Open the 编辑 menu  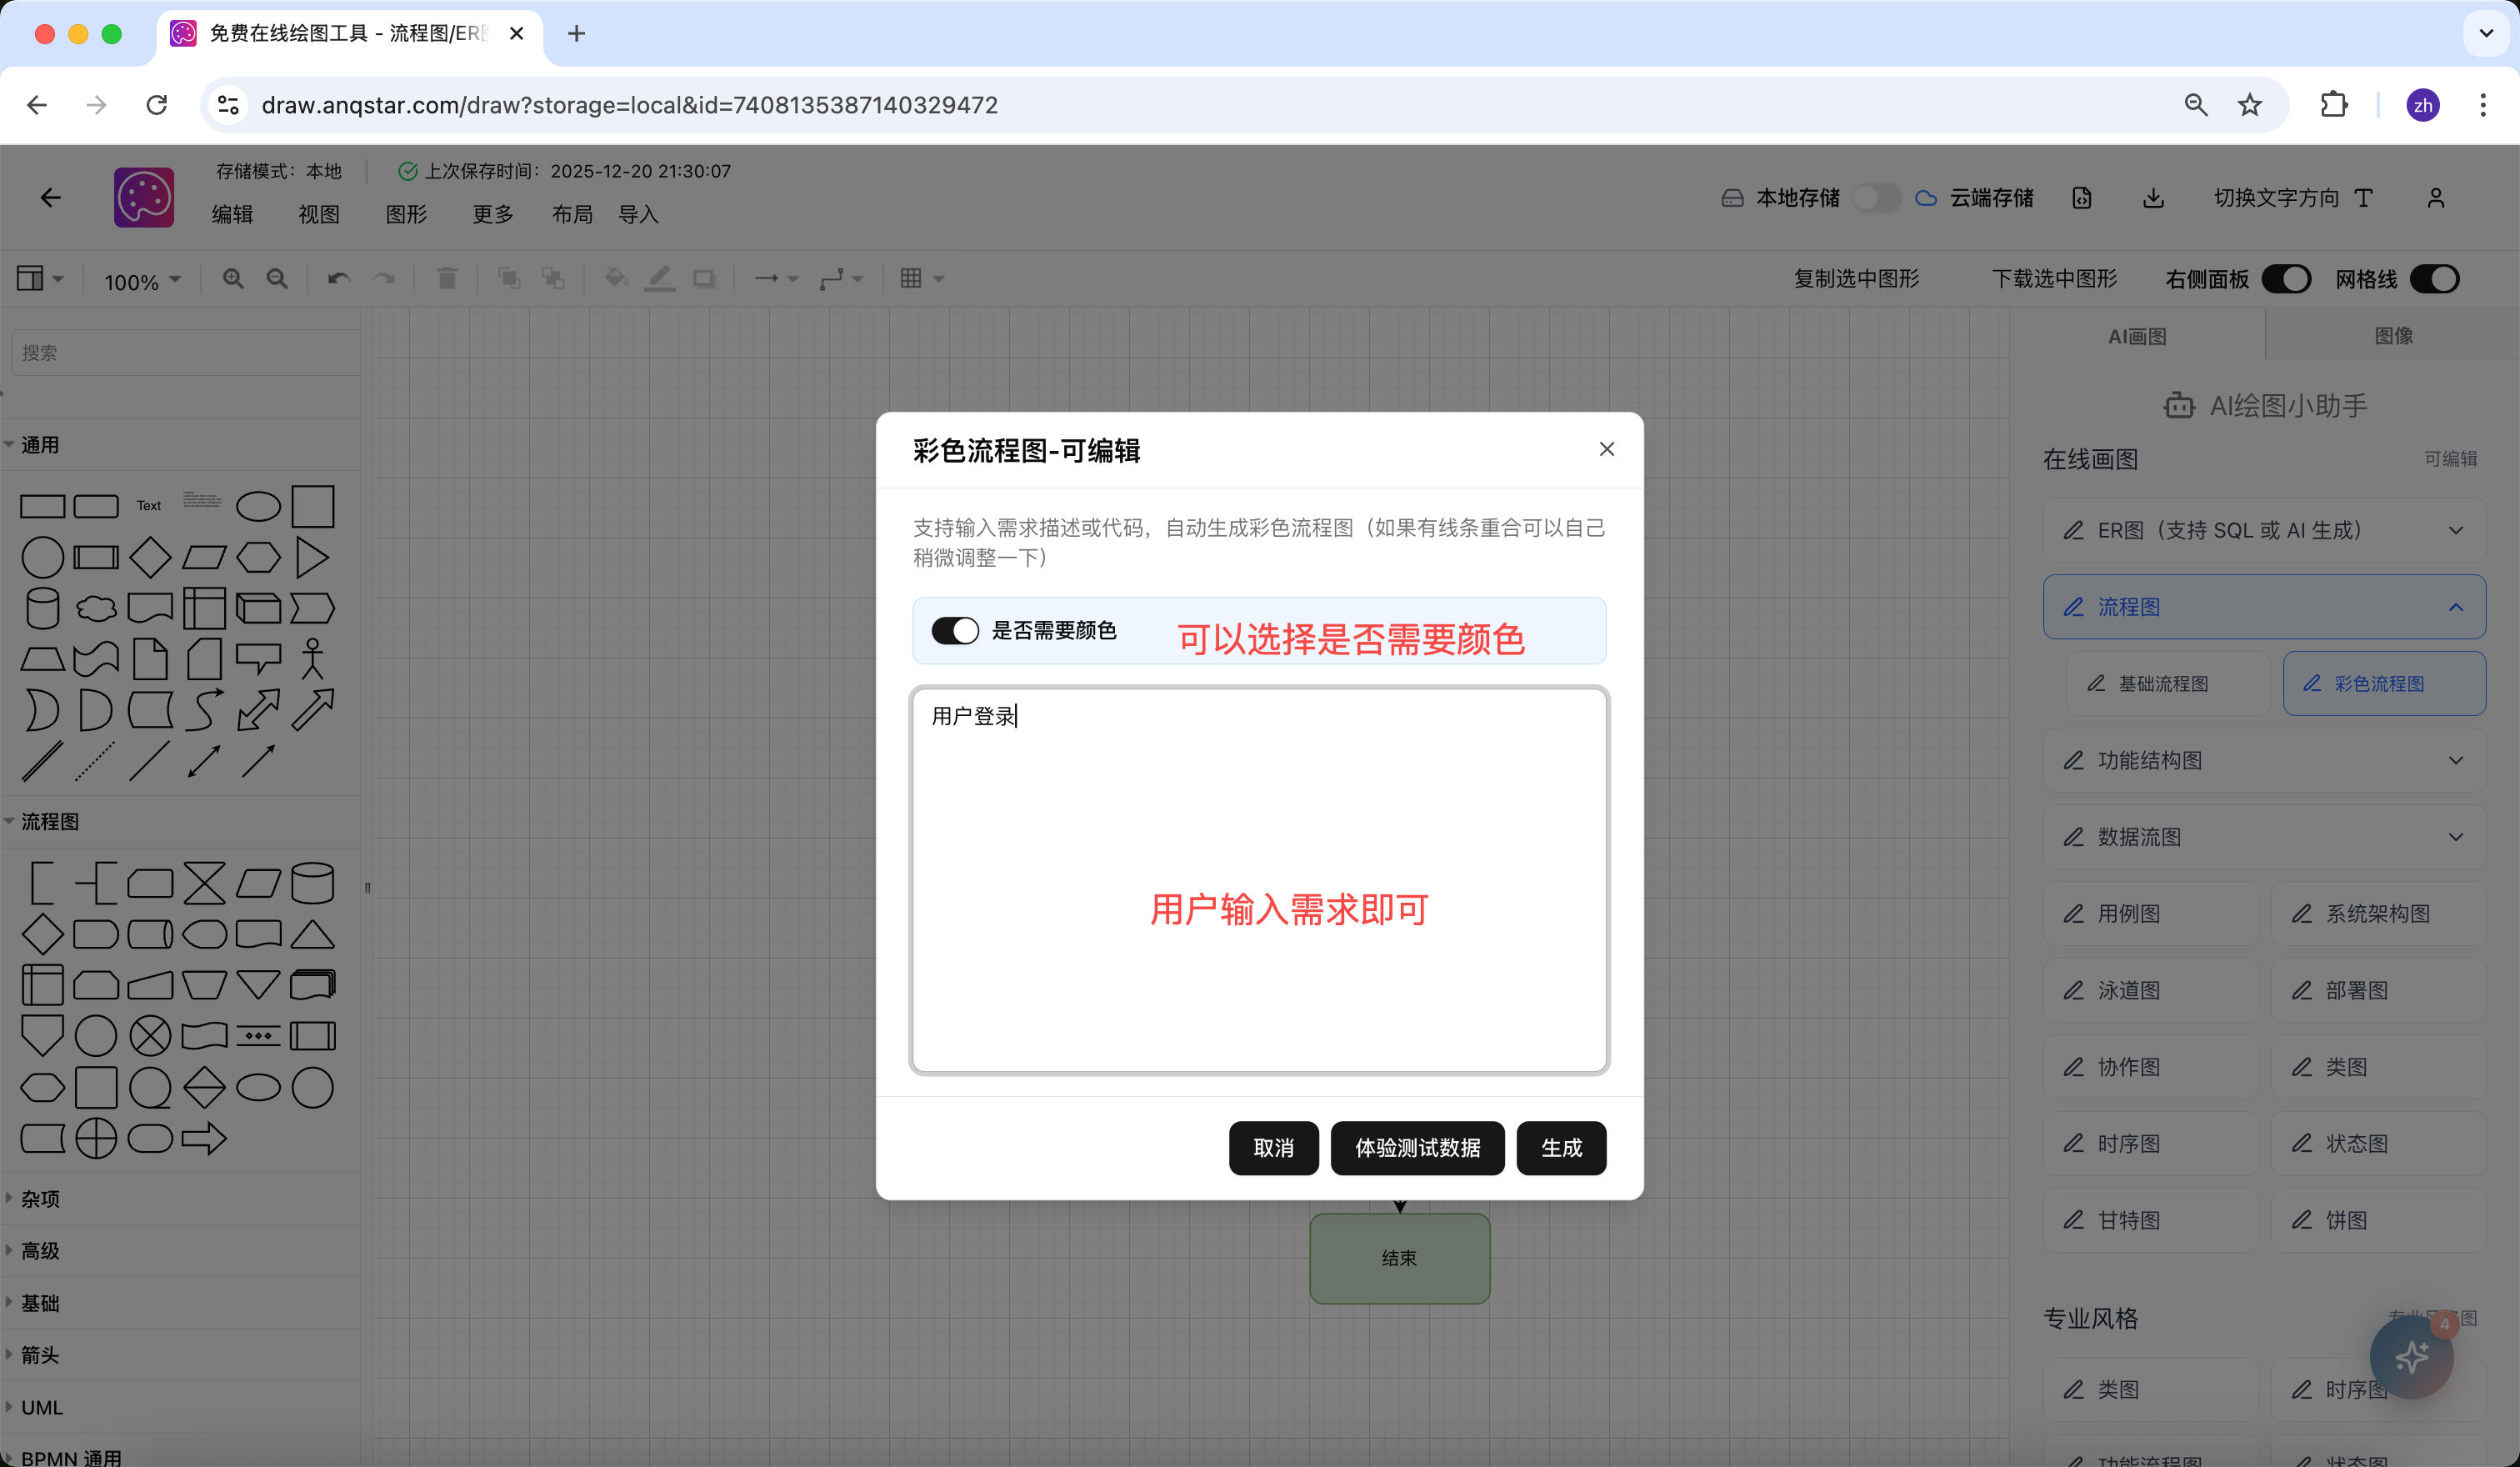point(232,214)
